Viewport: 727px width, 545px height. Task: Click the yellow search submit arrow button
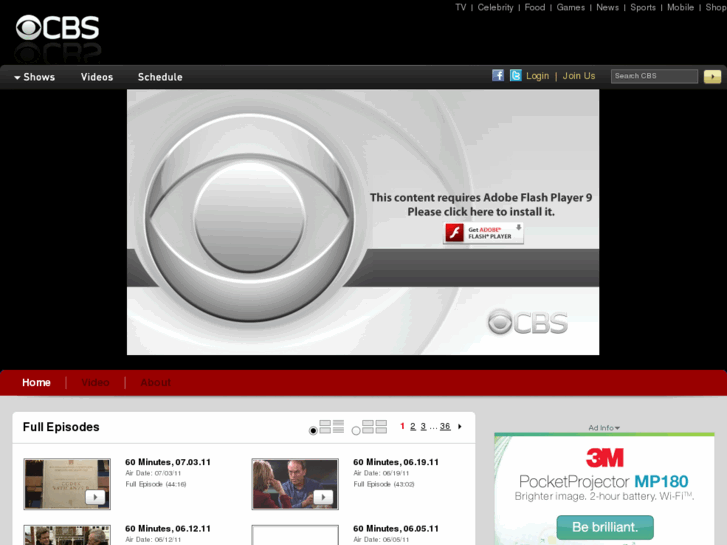(712, 76)
